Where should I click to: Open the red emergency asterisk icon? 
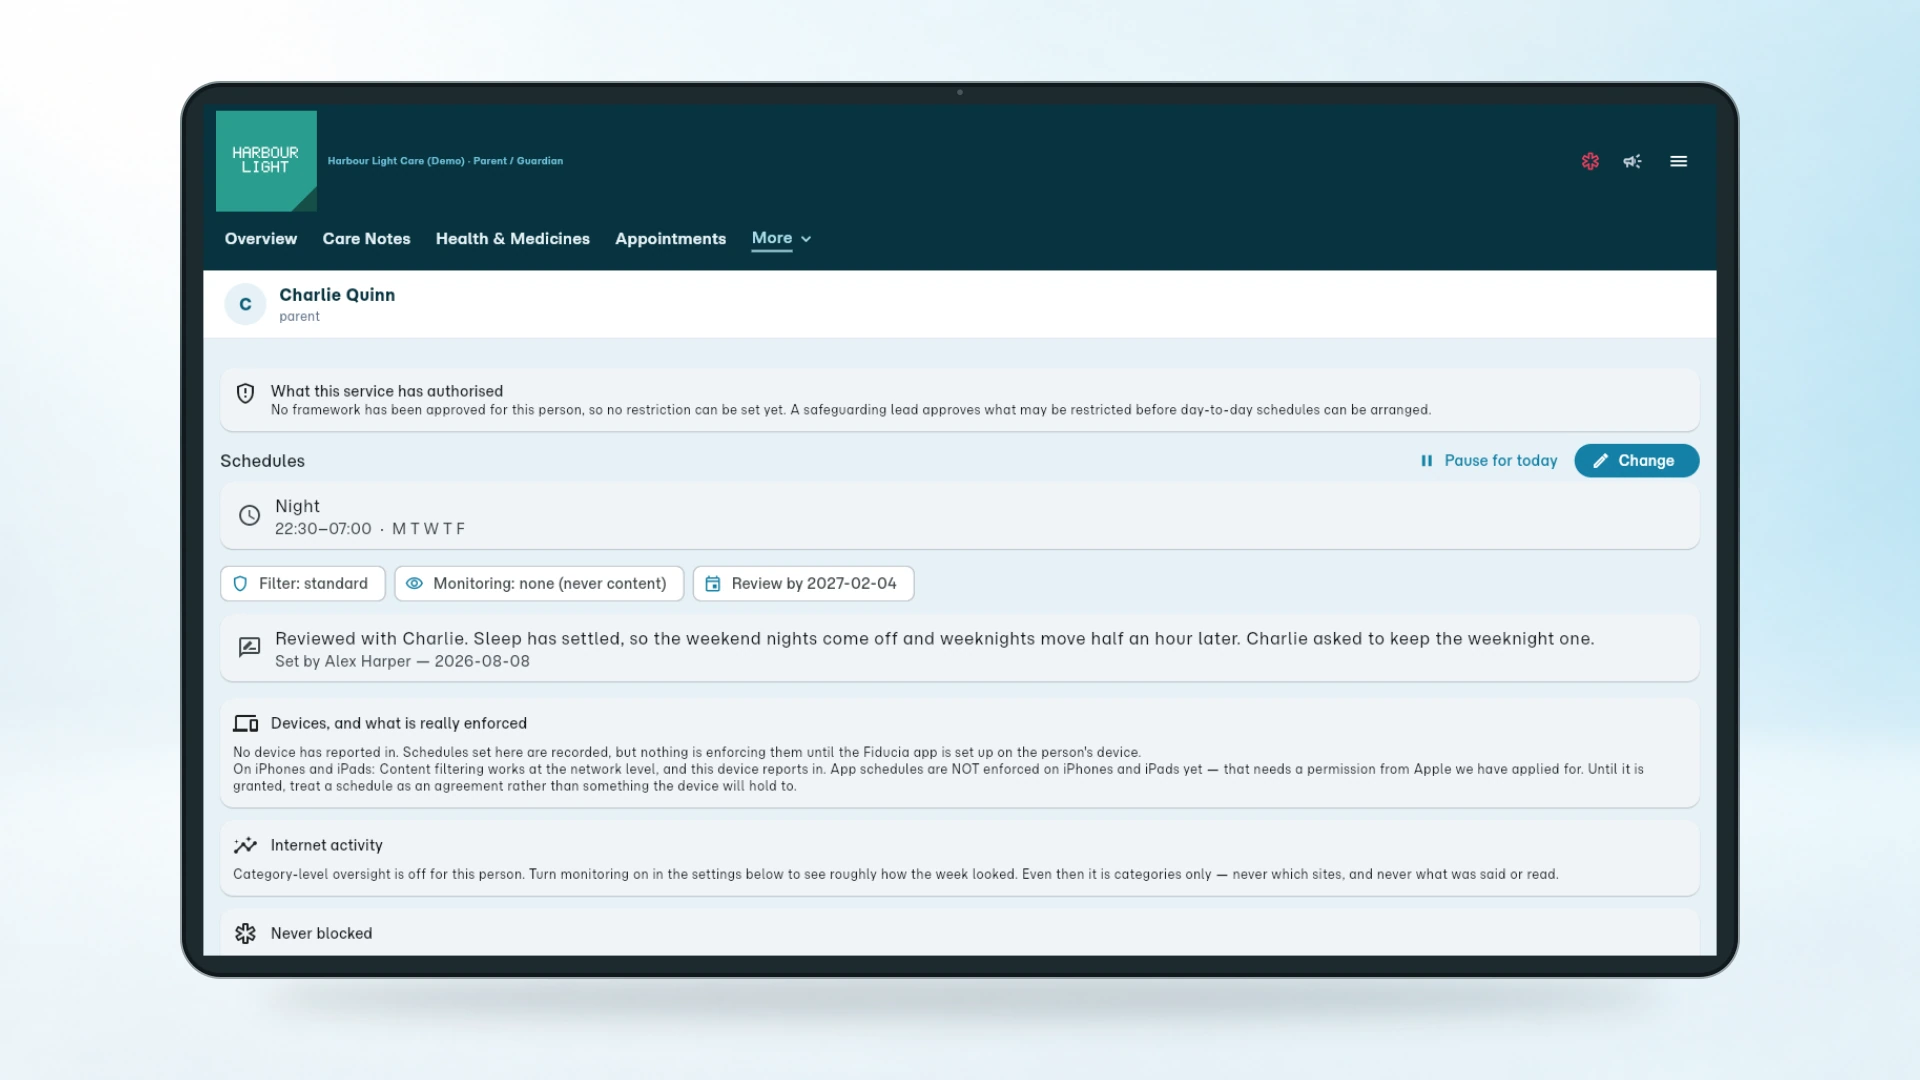[1590, 161]
